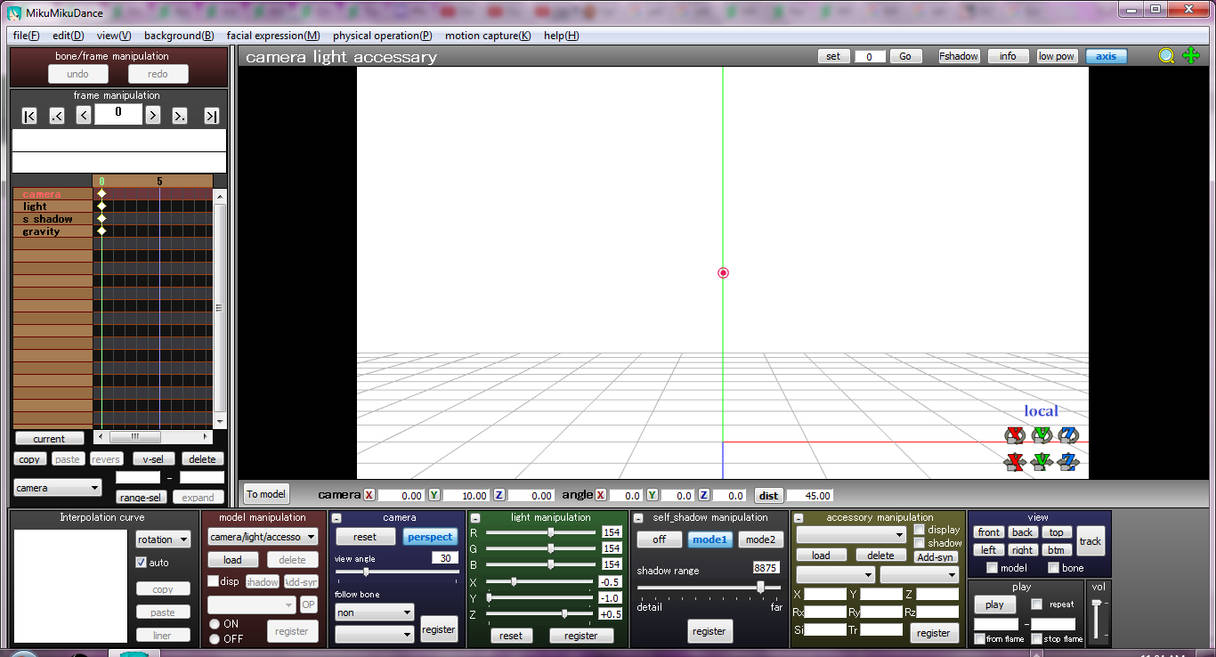Open the camera/light/accessory model dropdown
This screenshot has width=1216, height=657.
[x=263, y=537]
